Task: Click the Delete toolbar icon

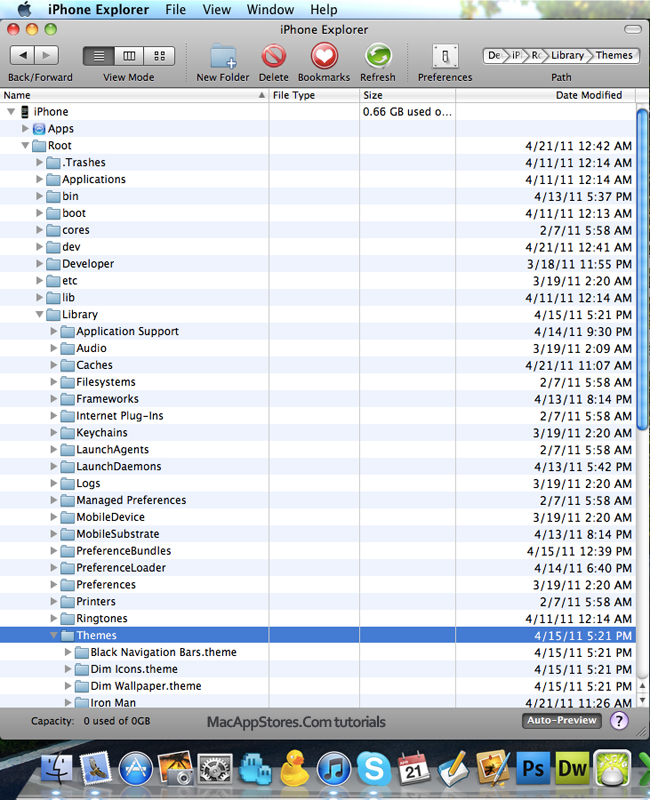Action: (273, 56)
